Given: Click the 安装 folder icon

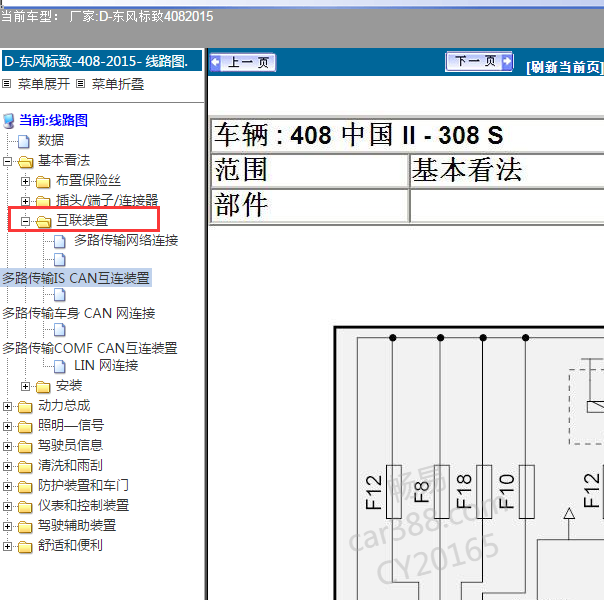Looking at the screenshot, I should click(43, 386).
